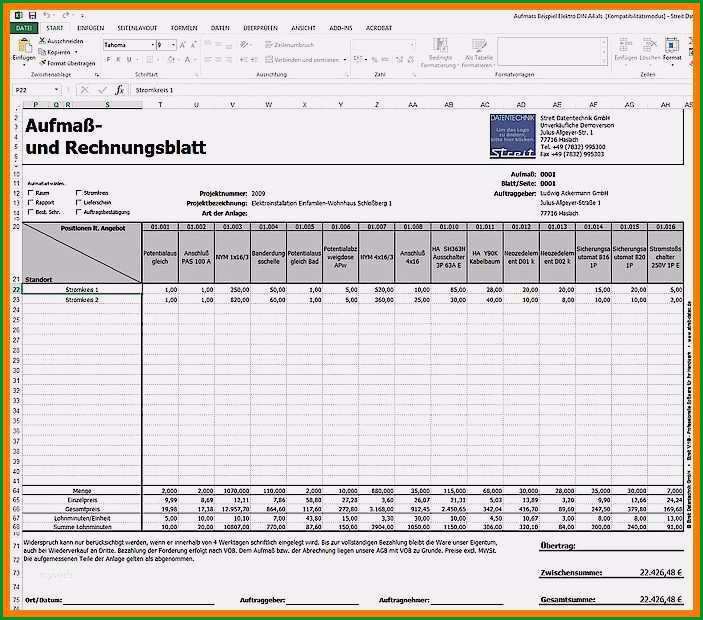
Task: Click the Undo arrow icon
Action: click(x=47, y=15)
